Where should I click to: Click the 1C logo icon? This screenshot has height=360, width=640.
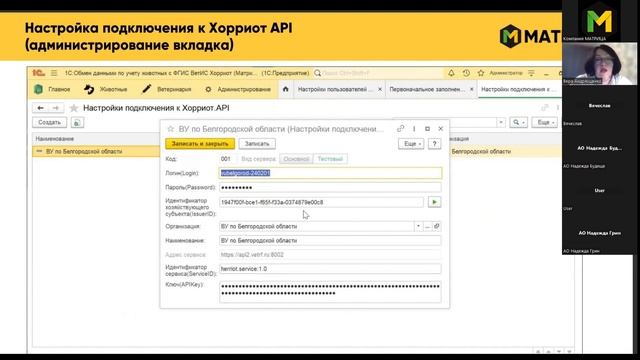(x=39, y=73)
